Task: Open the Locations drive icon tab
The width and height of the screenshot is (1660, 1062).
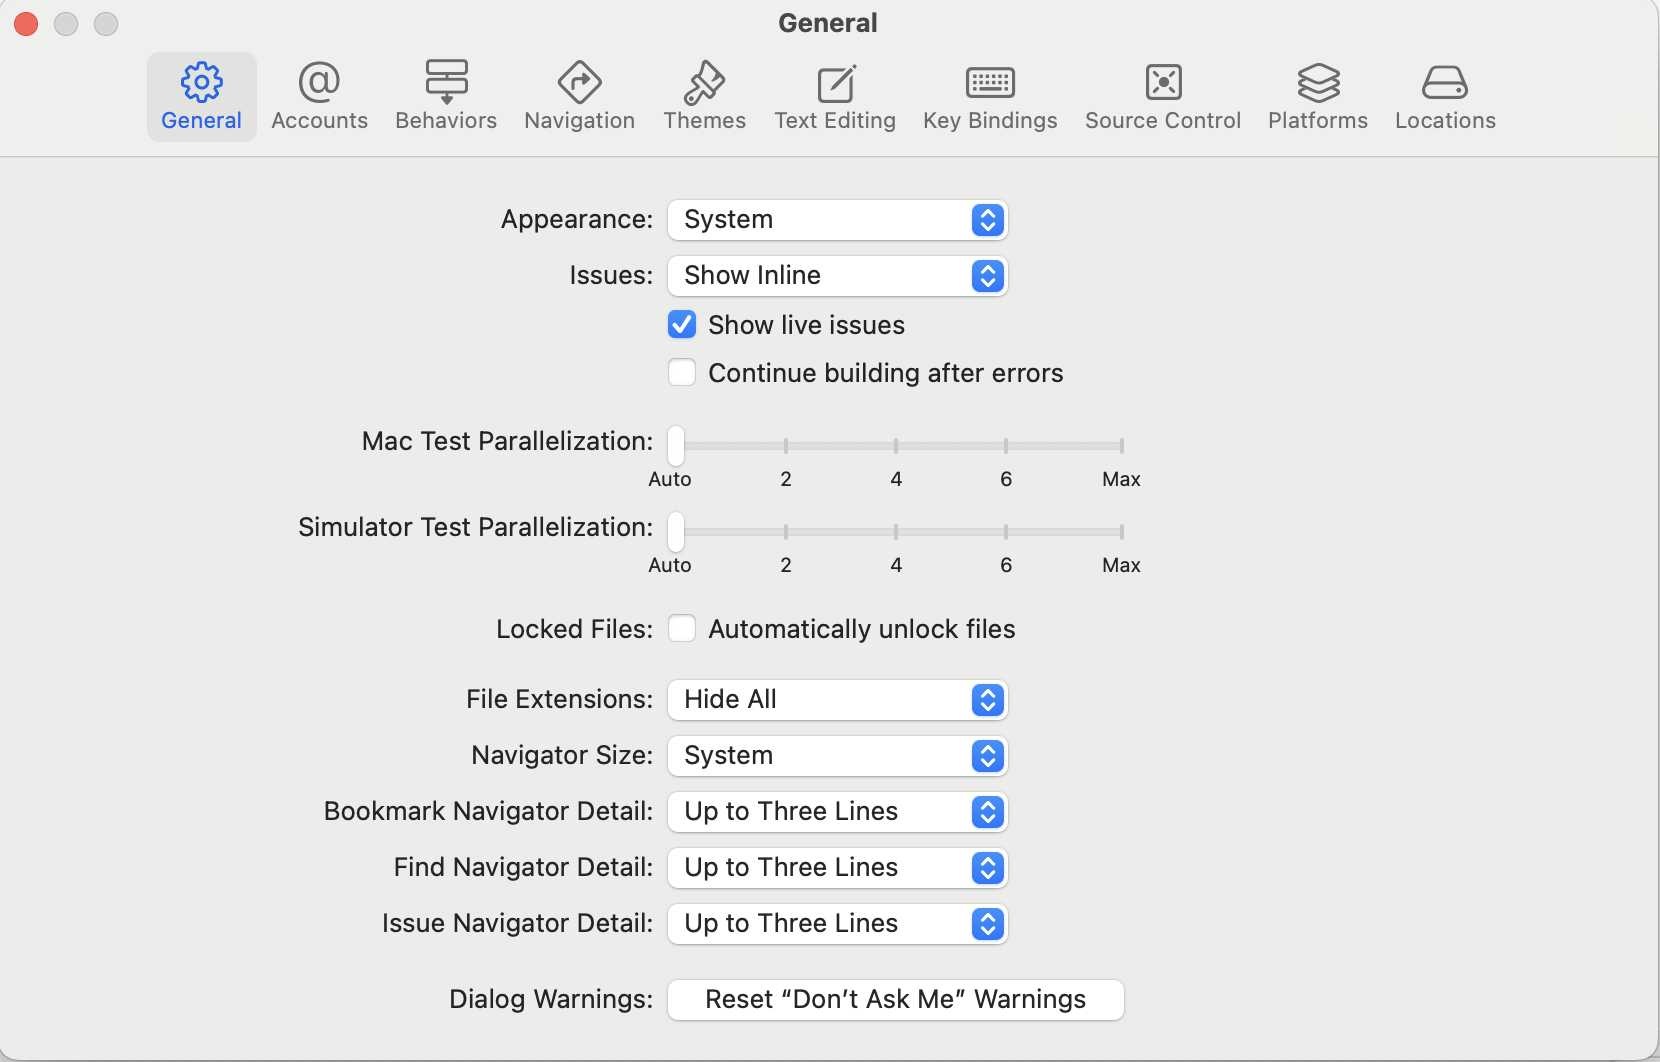Action: 1445,97
